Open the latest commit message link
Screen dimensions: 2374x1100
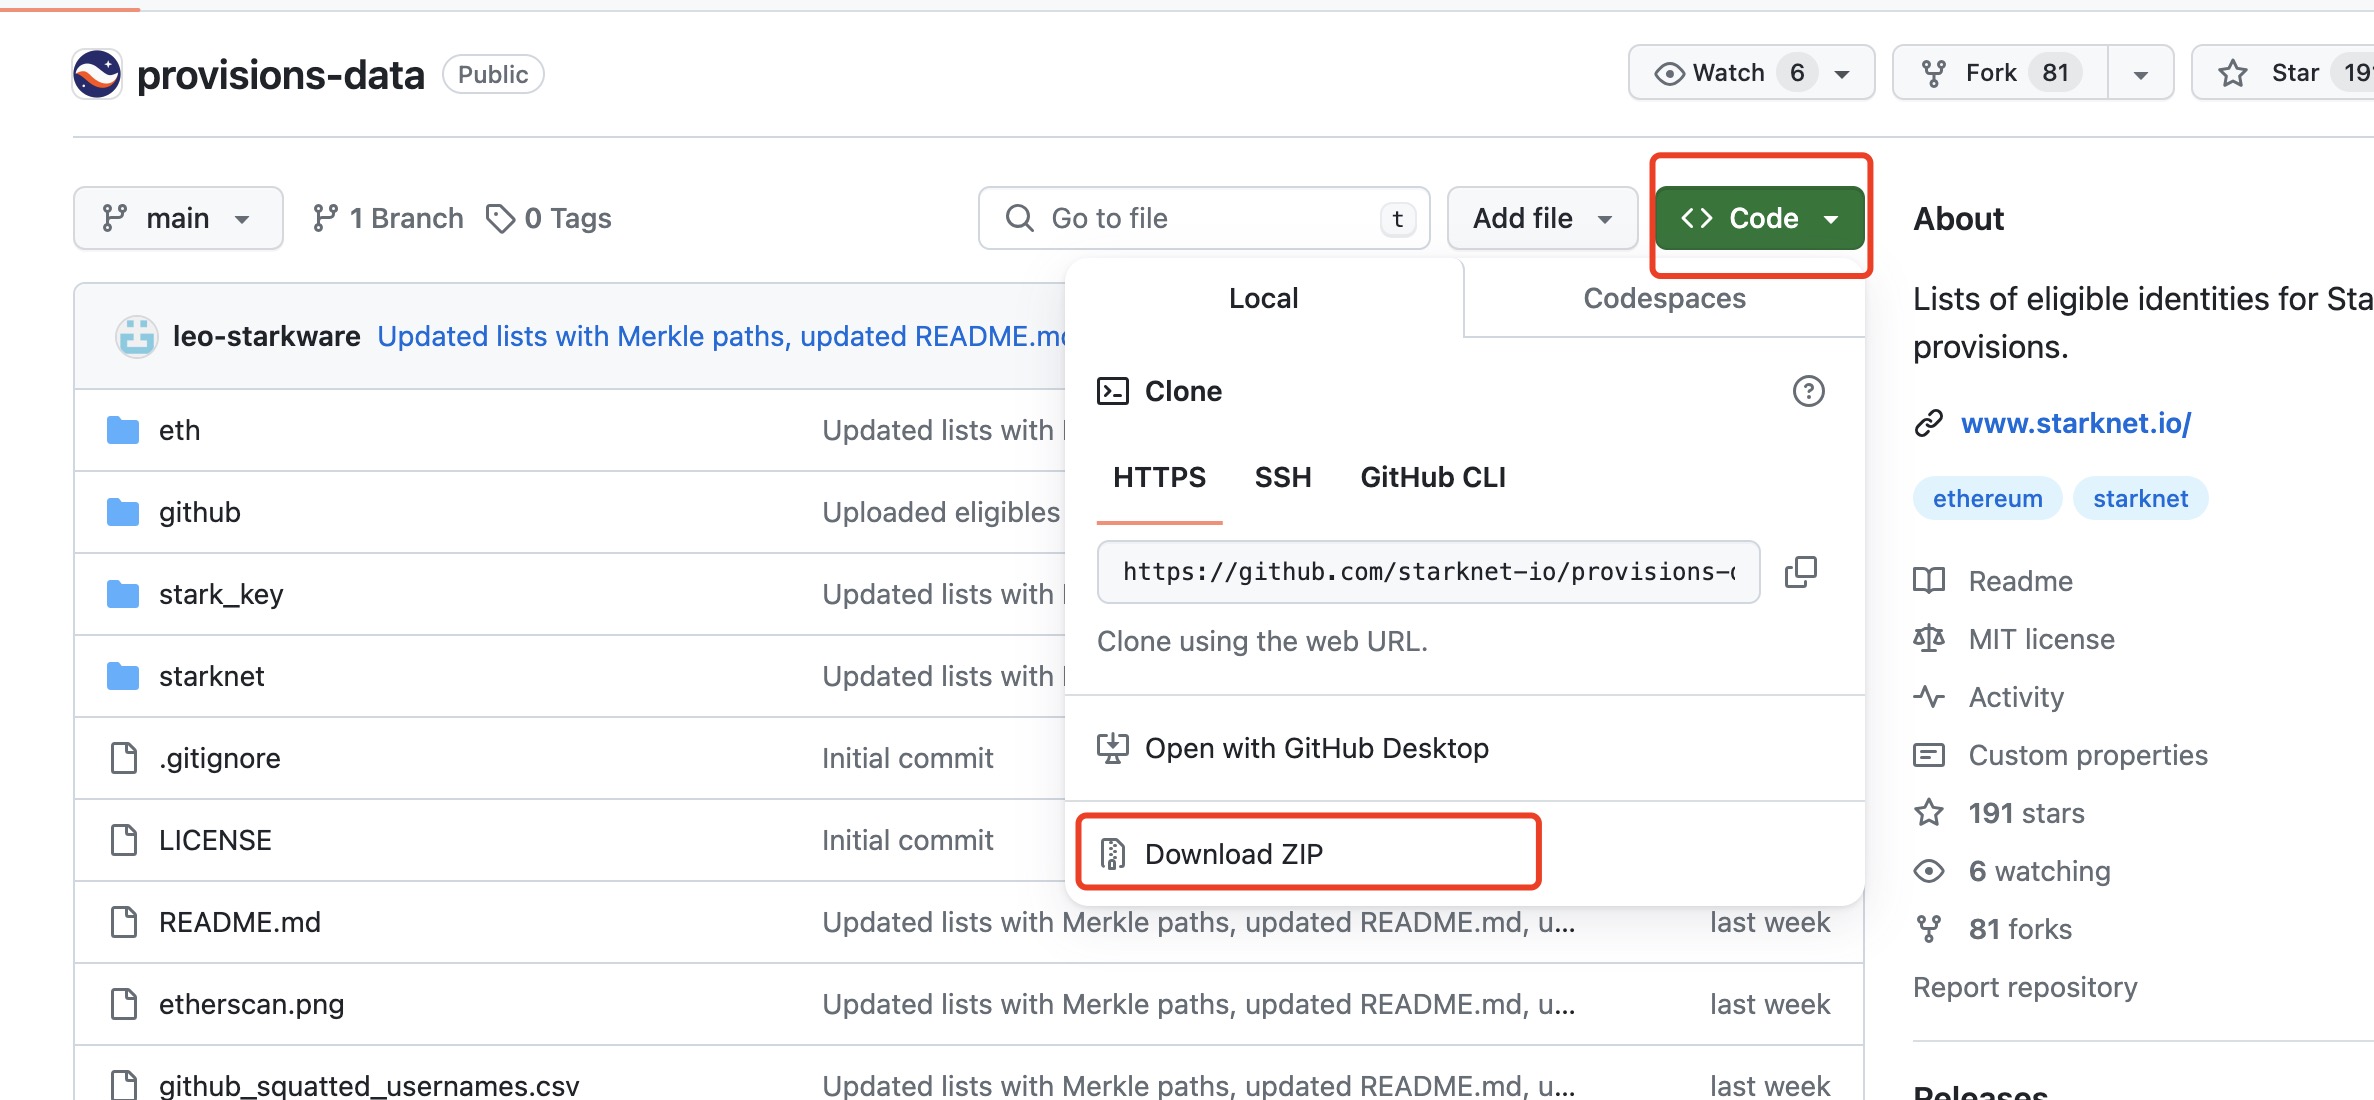click(721, 337)
